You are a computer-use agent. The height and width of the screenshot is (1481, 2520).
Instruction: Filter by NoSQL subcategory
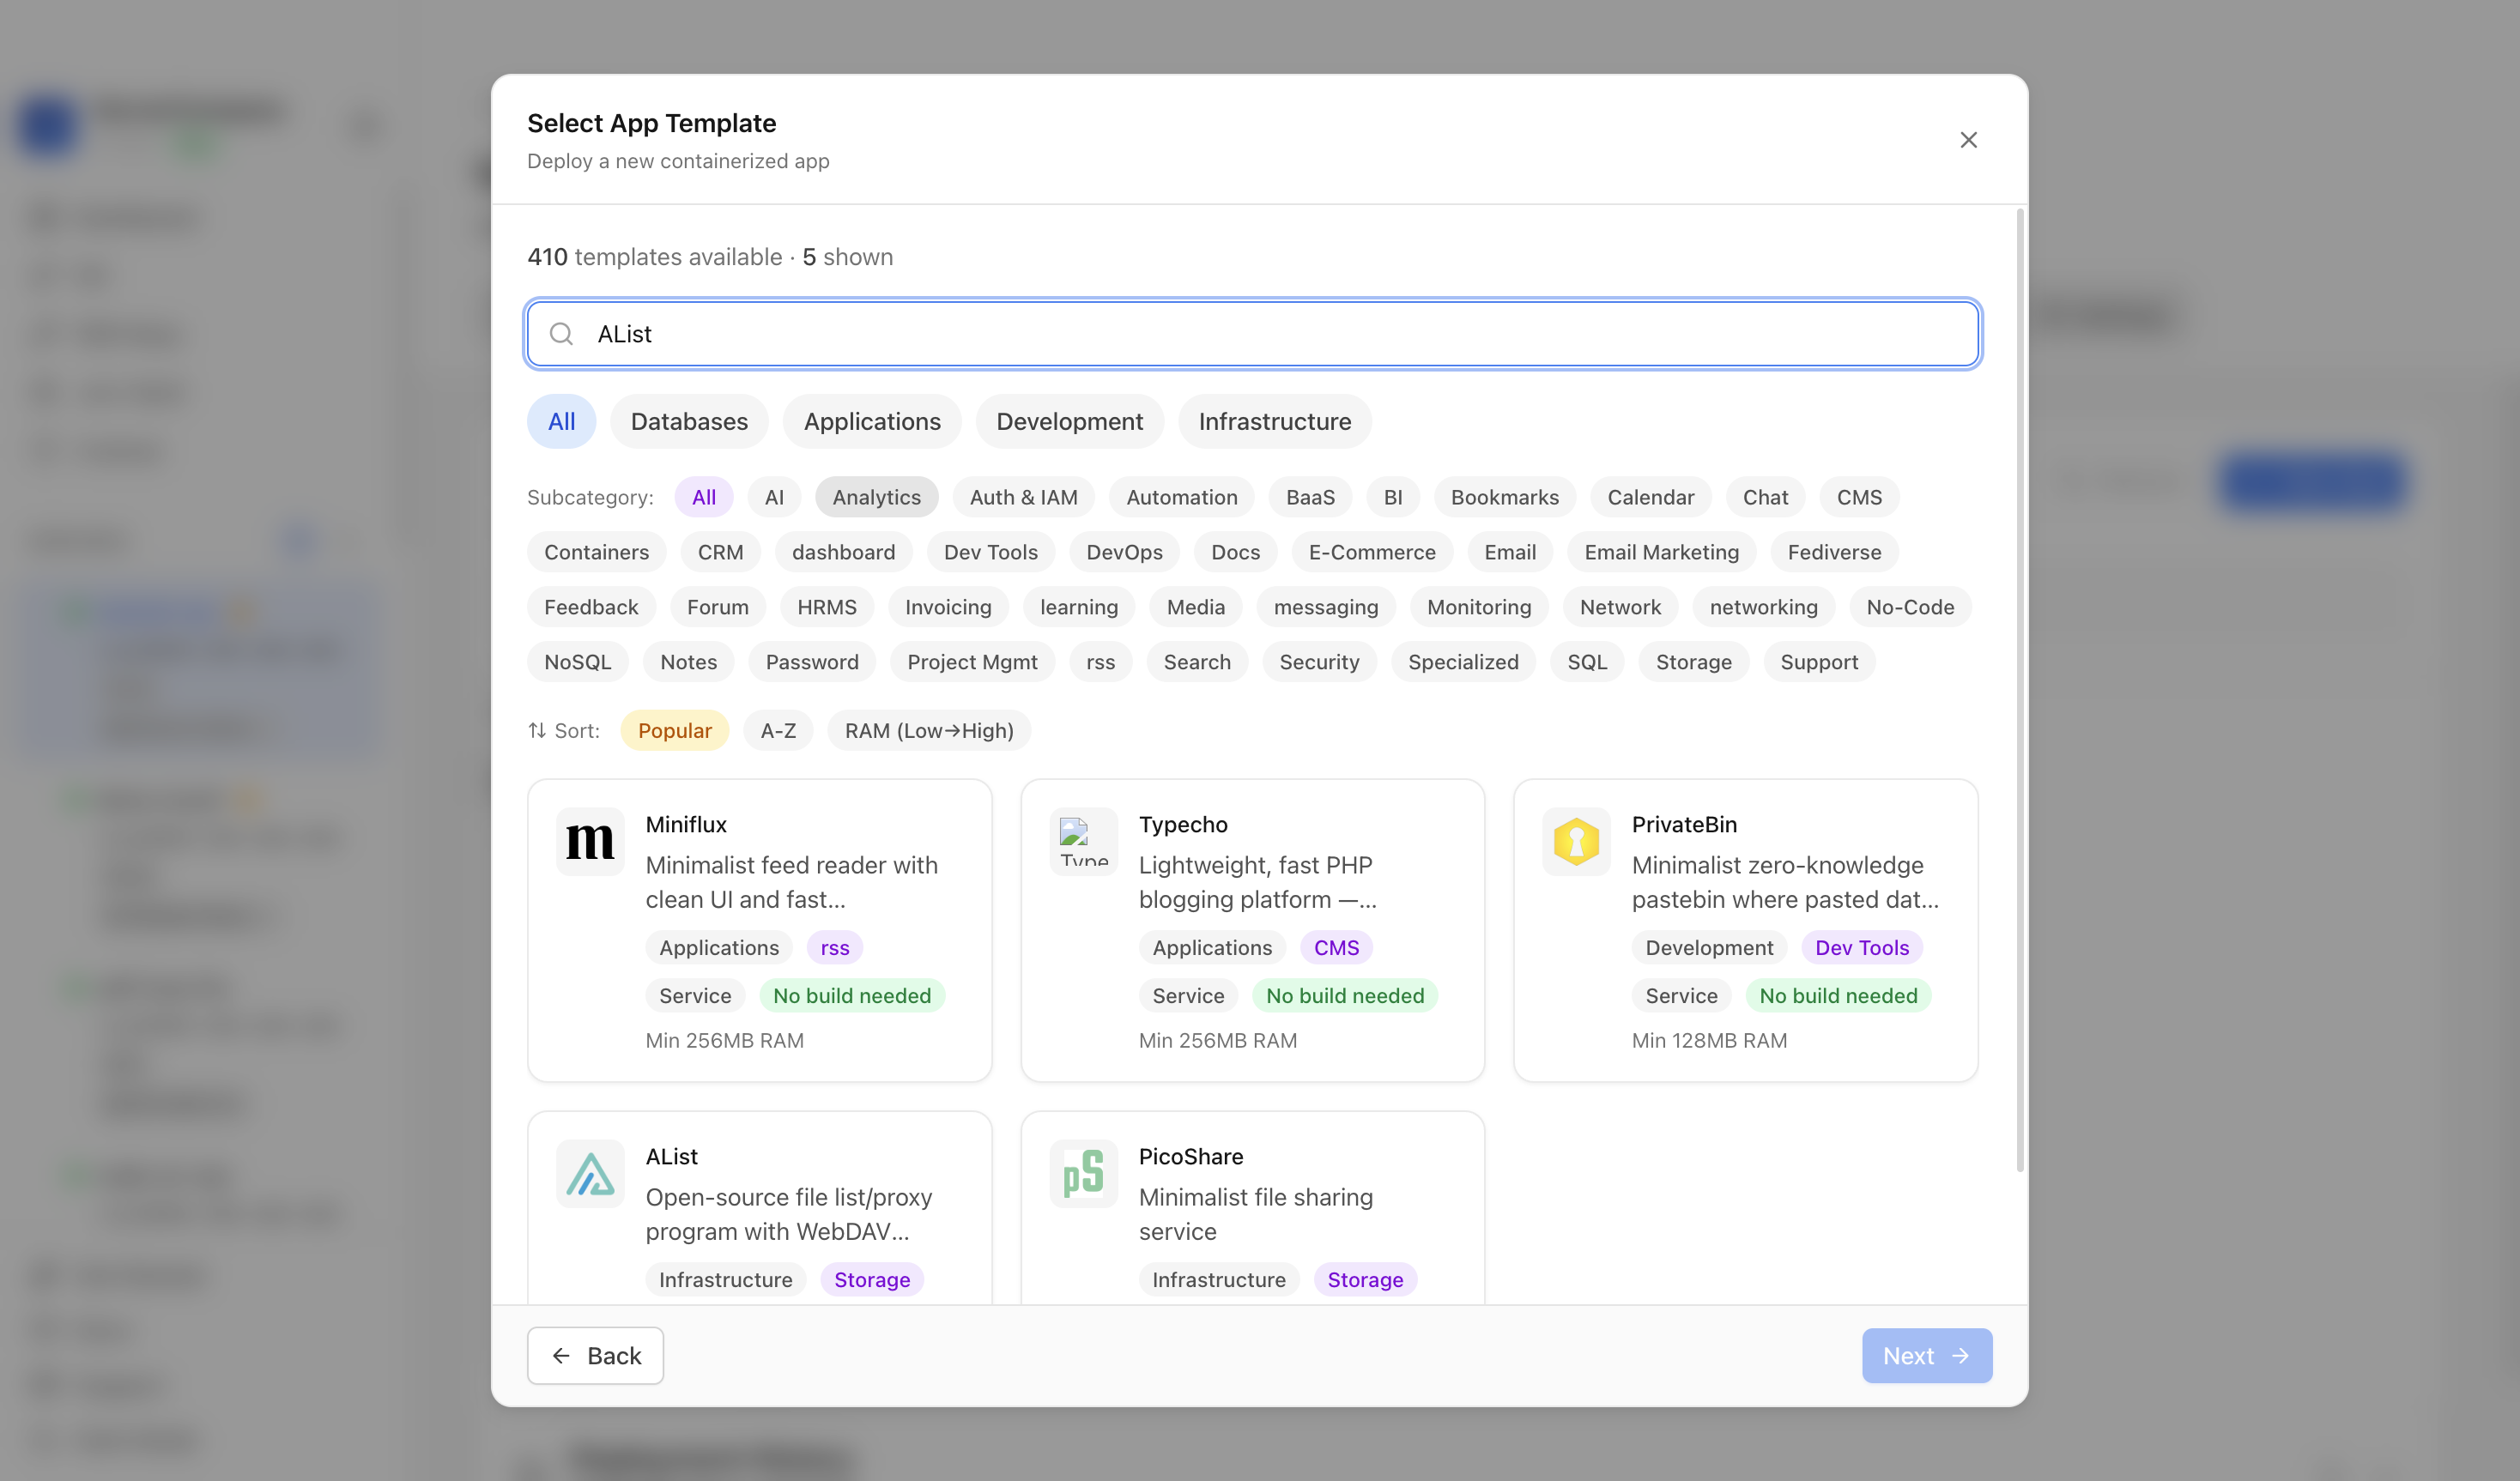tap(578, 662)
